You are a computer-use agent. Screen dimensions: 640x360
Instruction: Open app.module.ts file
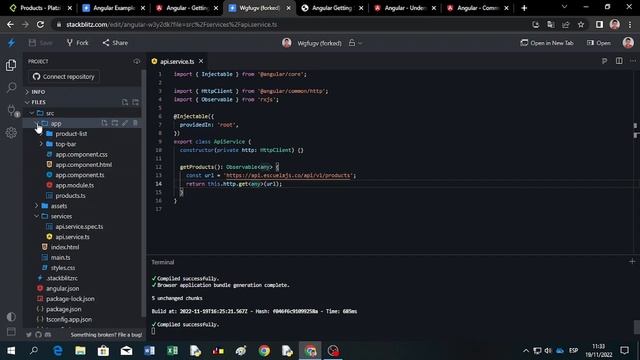75,185
